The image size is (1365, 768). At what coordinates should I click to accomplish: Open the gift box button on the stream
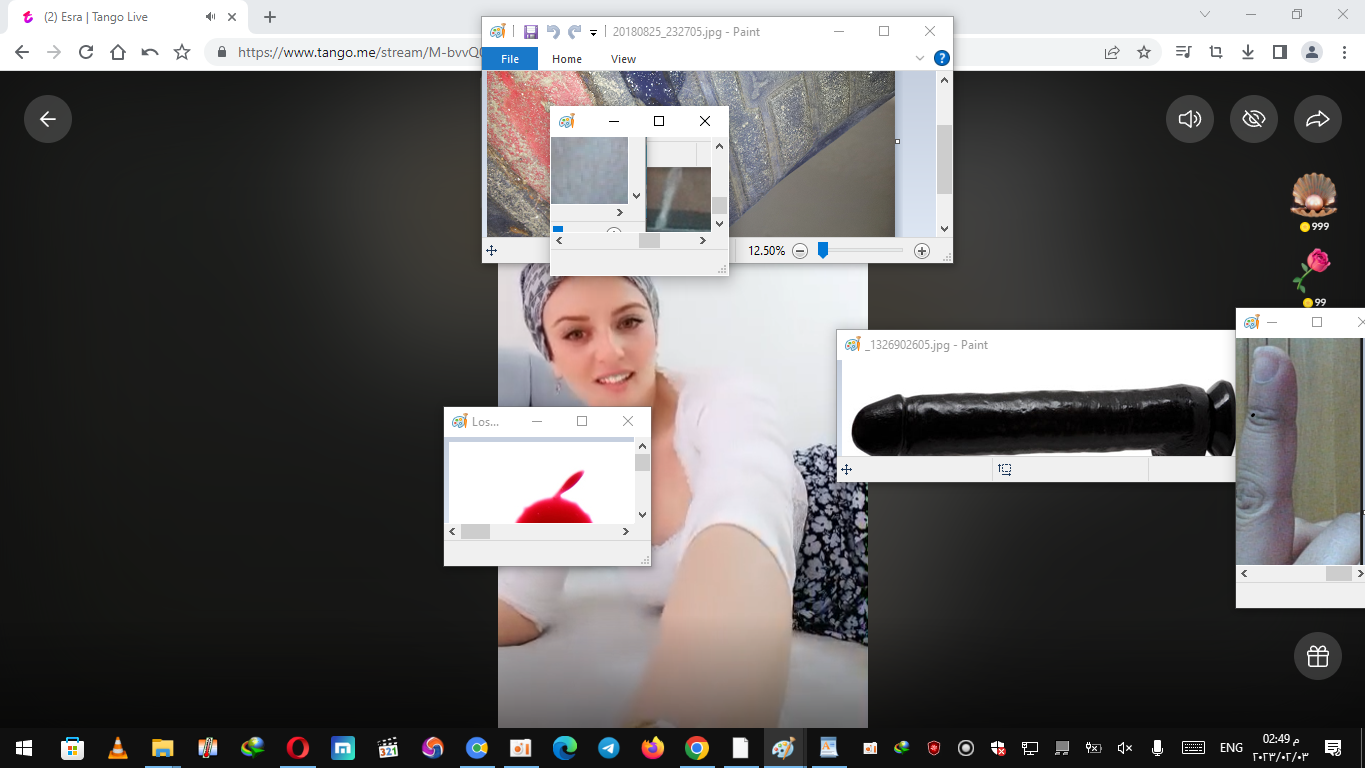(1317, 656)
